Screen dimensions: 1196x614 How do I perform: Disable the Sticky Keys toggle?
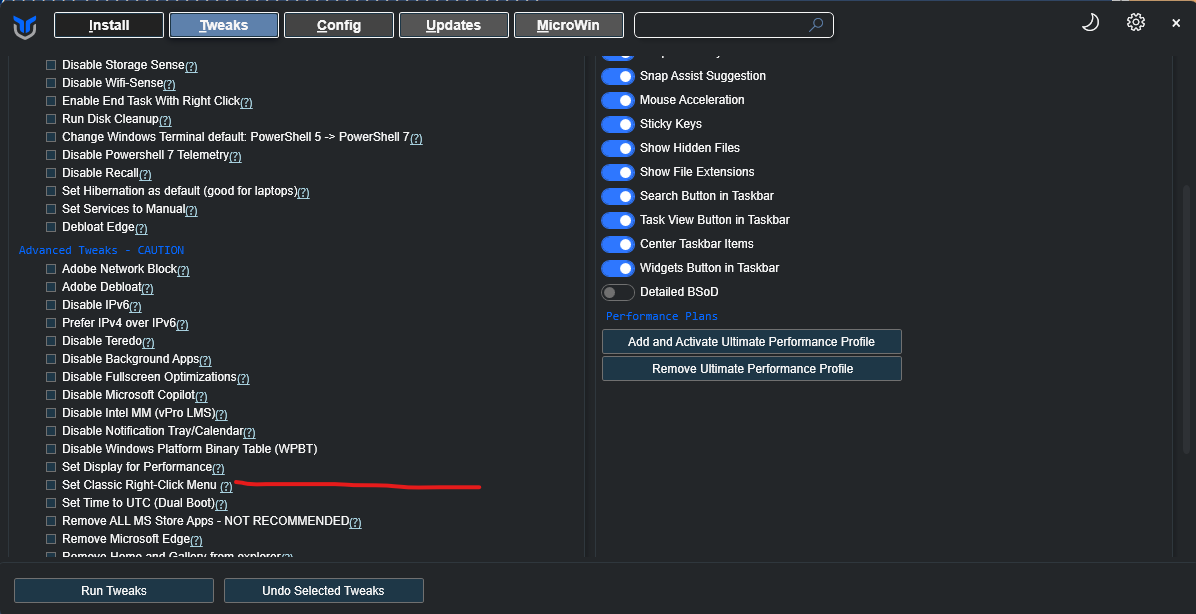point(618,124)
